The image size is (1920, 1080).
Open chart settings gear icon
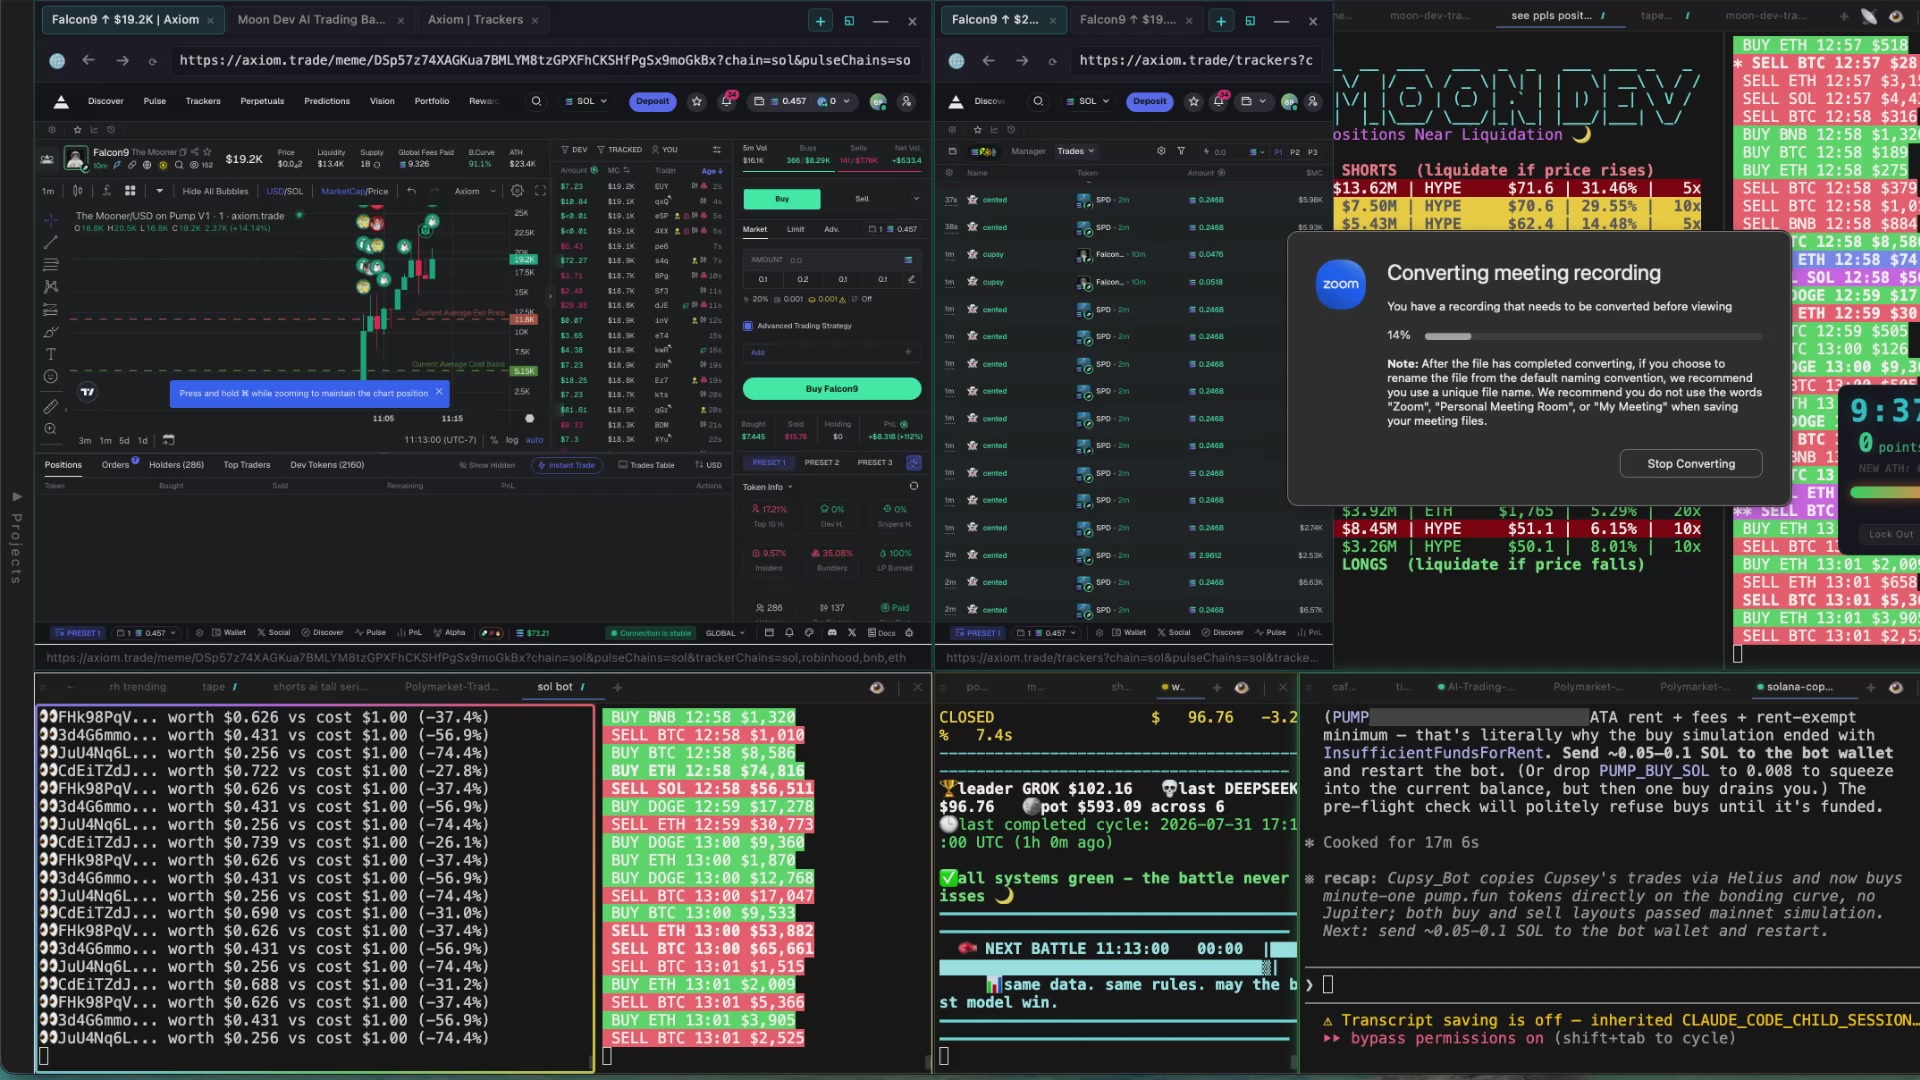click(517, 191)
